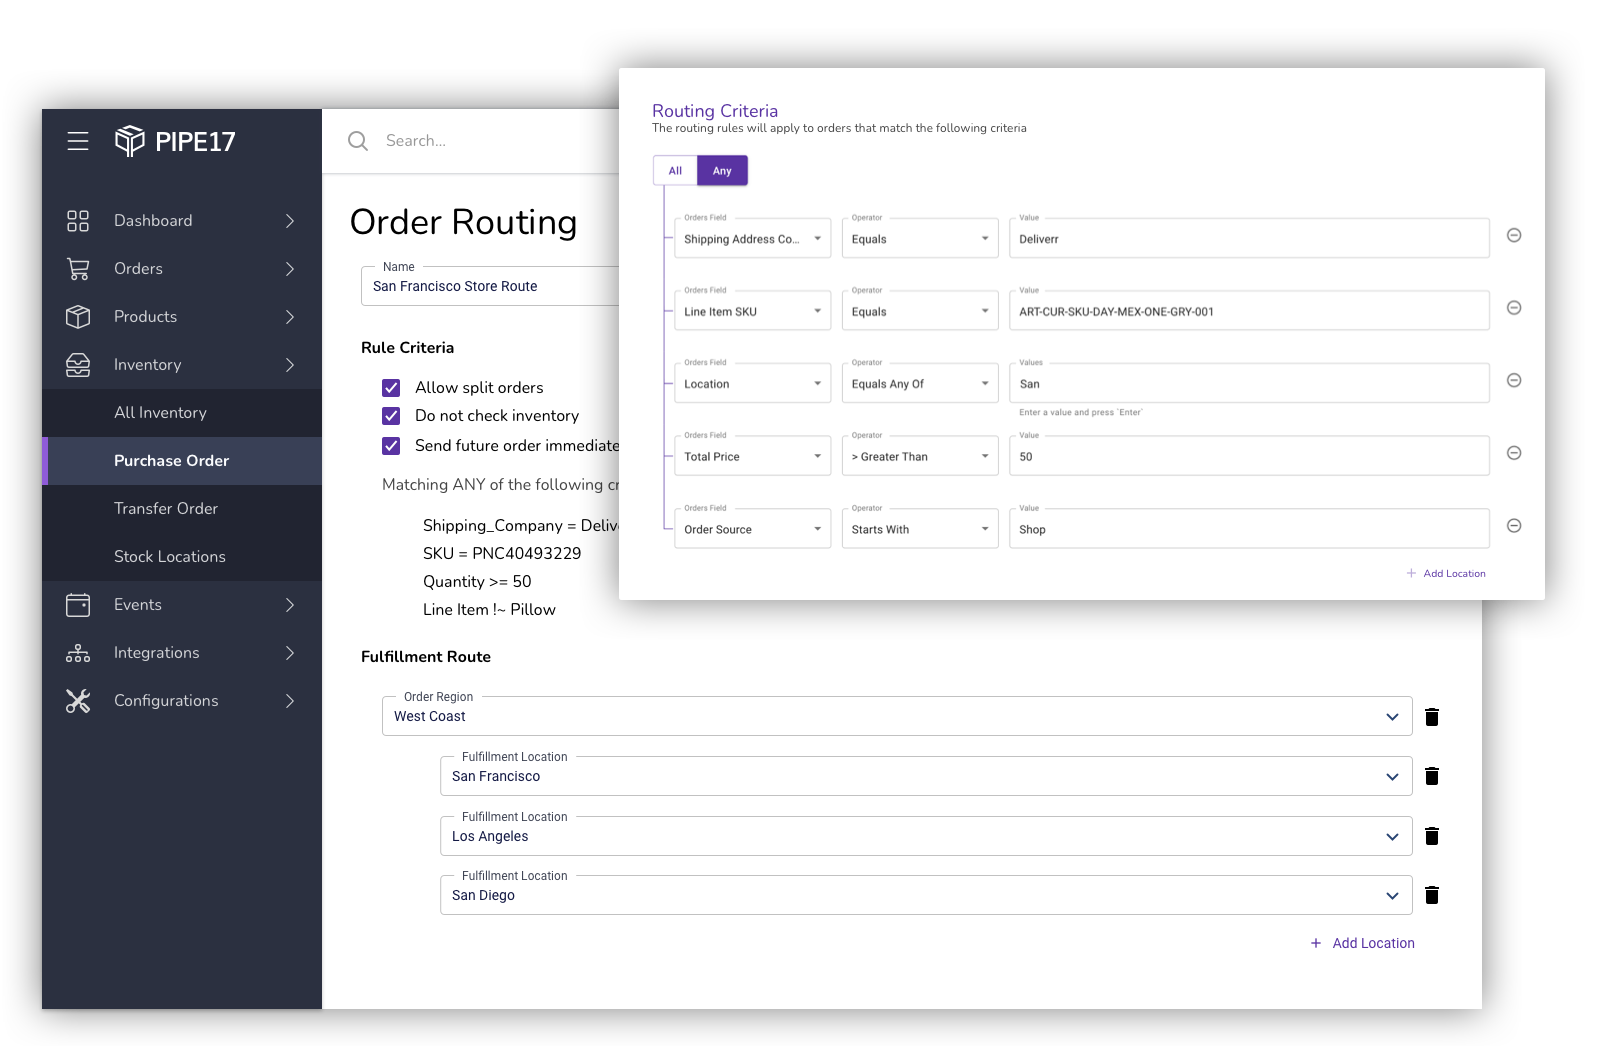Open the Shipping Address Co... field dropdown
This screenshot has width=1607, height=1046.
point(752,239)
